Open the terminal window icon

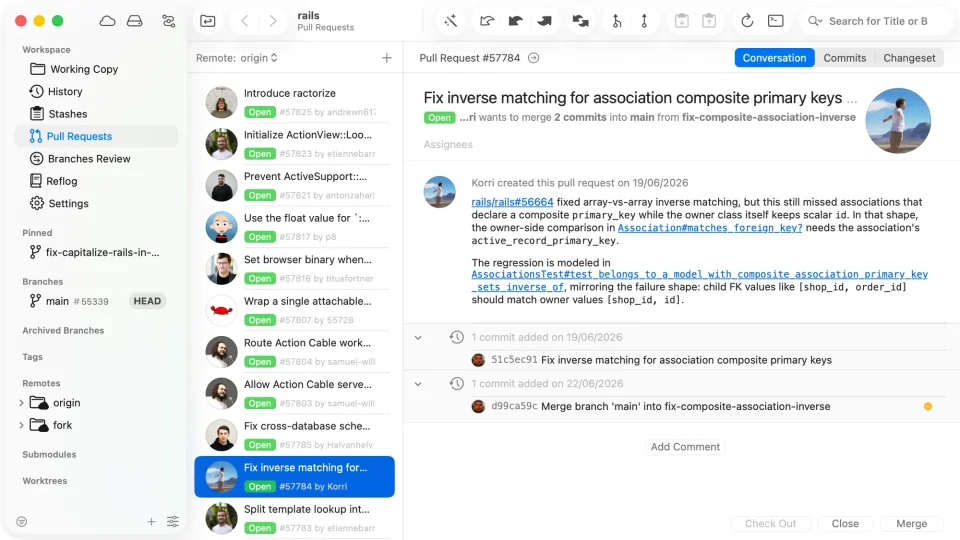775,21
